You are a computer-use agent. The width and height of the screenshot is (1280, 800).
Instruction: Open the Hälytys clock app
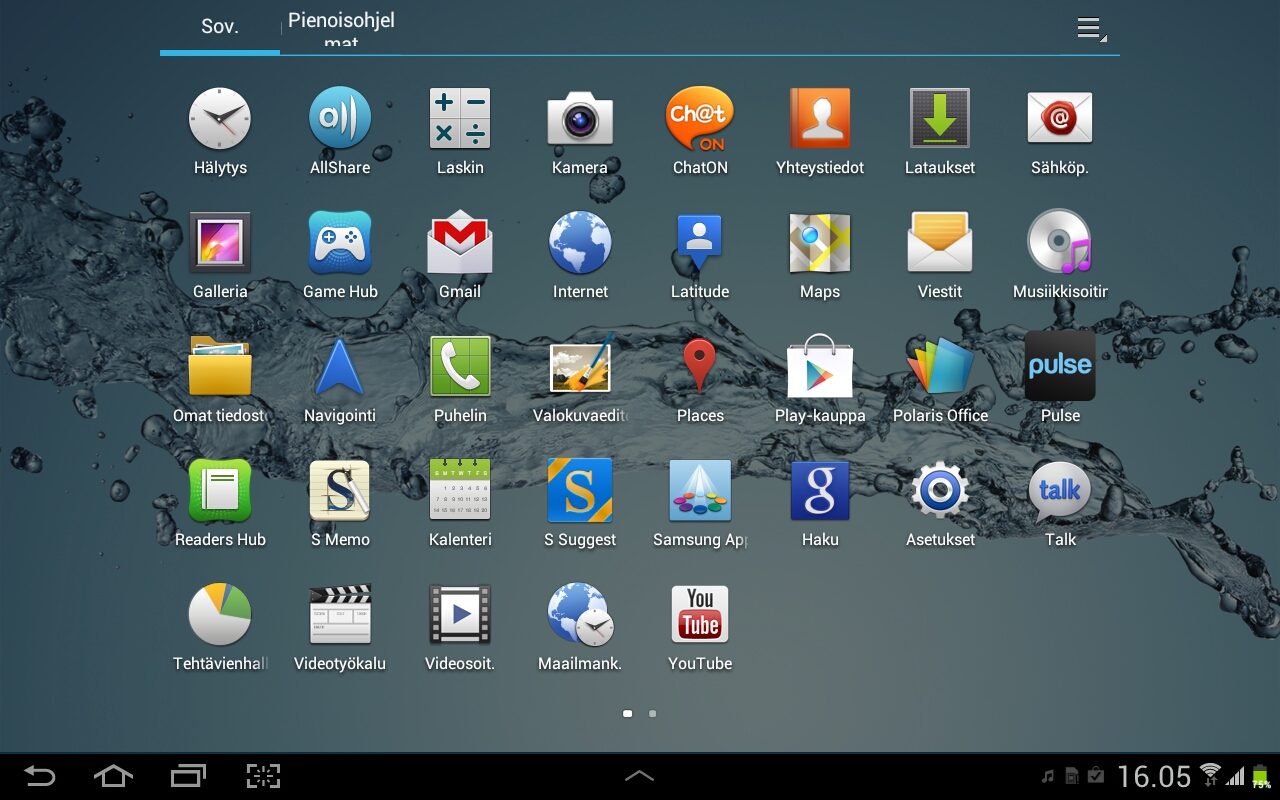pos(220,119)
